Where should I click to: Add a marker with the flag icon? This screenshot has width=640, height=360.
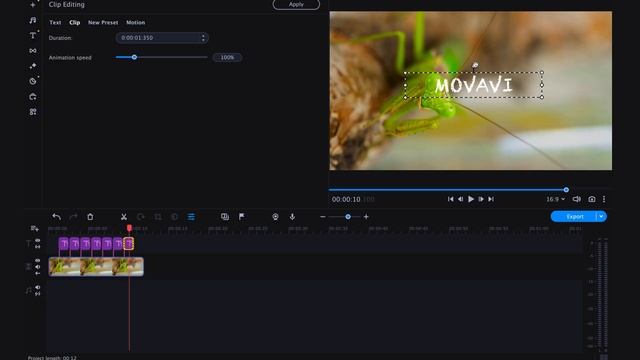click(x=242, y=217)
